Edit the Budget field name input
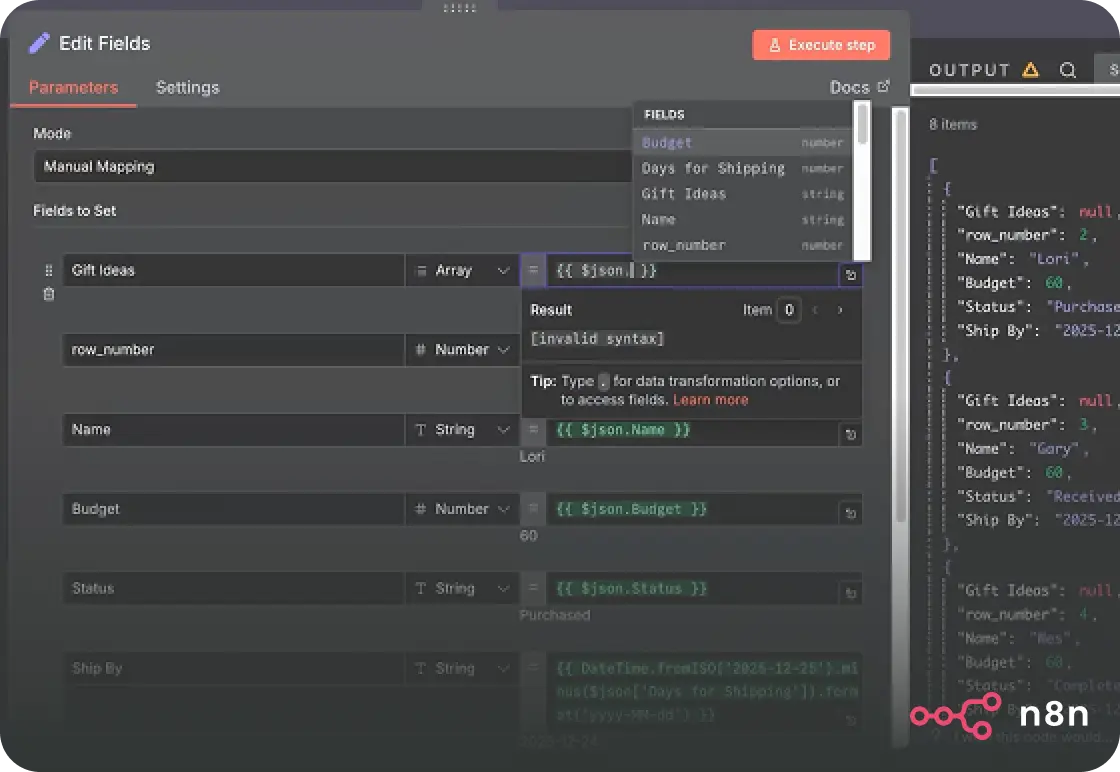 click(233, 508)
